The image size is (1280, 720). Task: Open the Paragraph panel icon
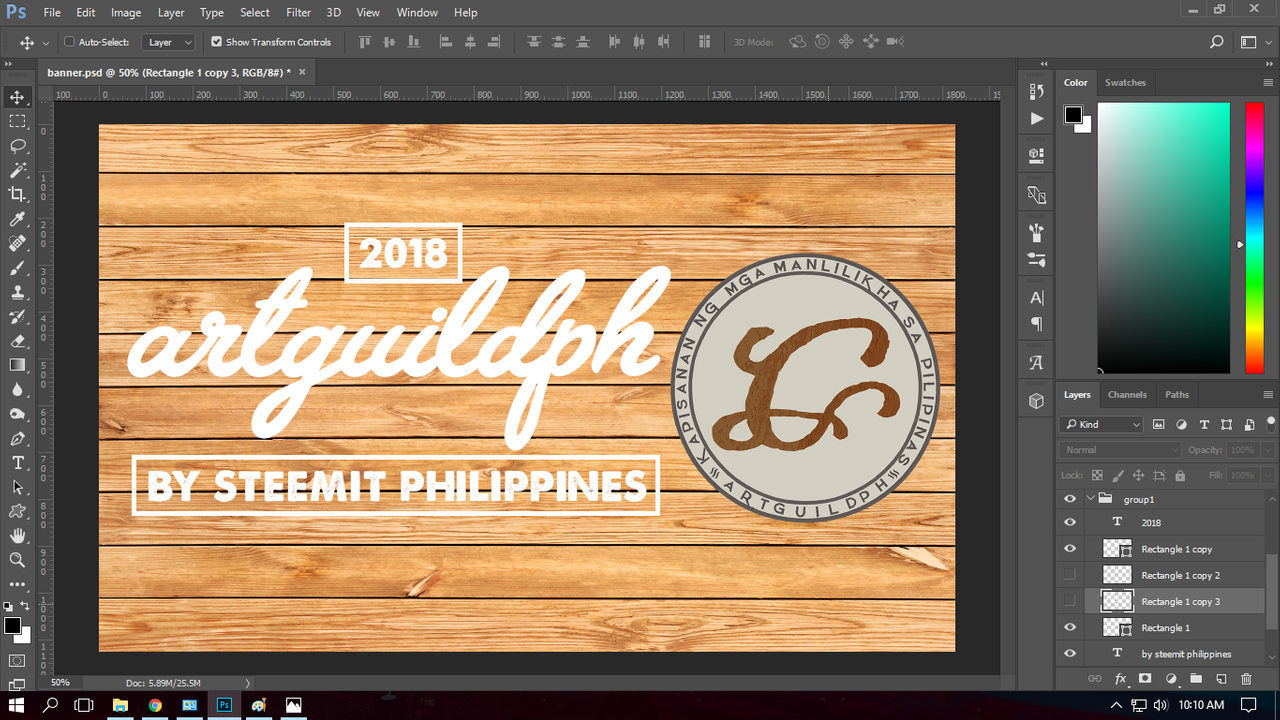pyautogui.click(x=1036, y=324)
